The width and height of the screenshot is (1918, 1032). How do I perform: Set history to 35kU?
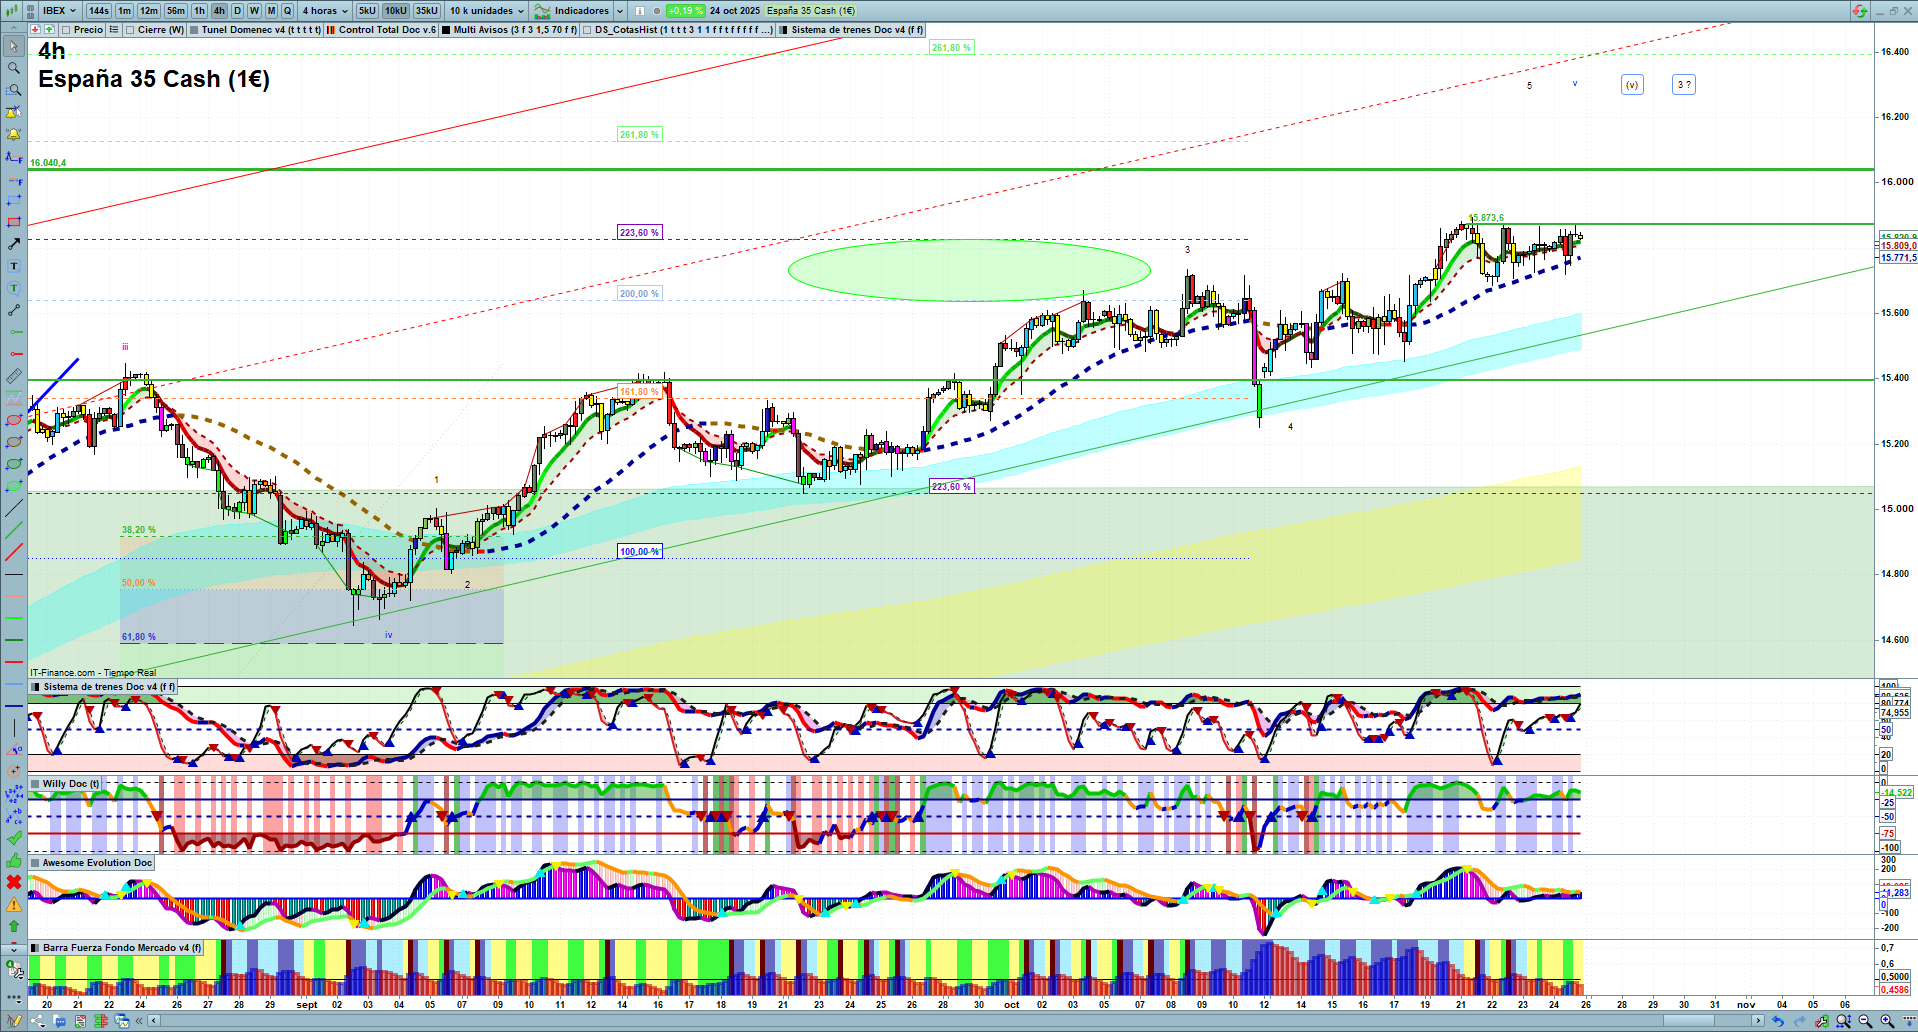click(427, 11)
